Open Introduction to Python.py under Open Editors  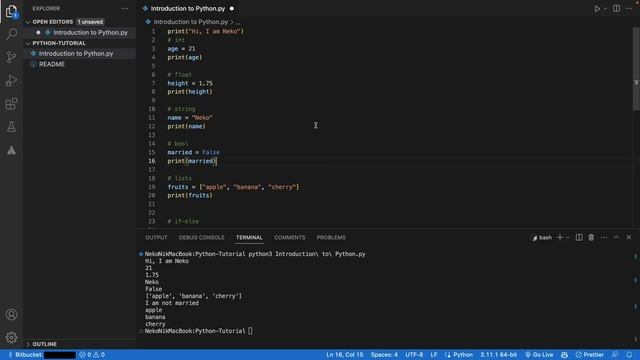90,32
